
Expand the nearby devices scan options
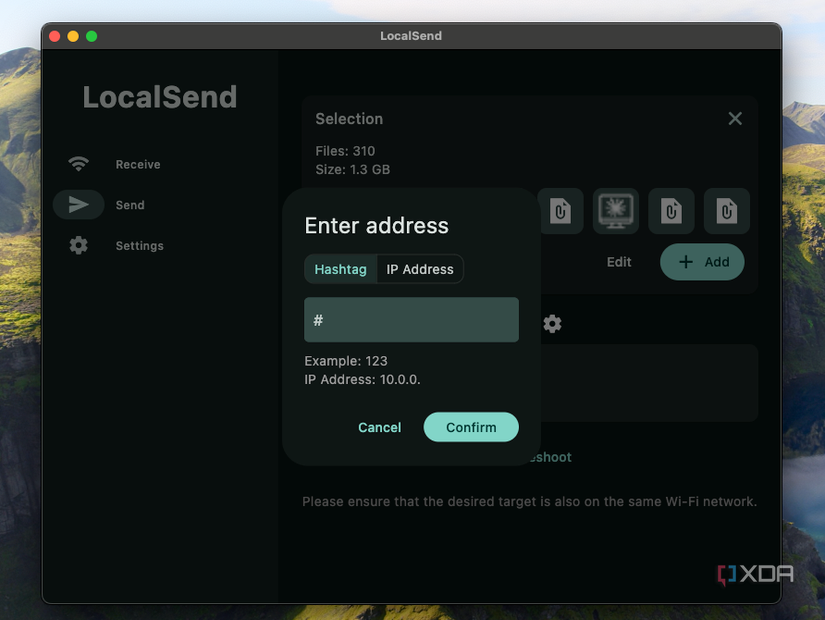pyautogui.click(x=551, y=324)
